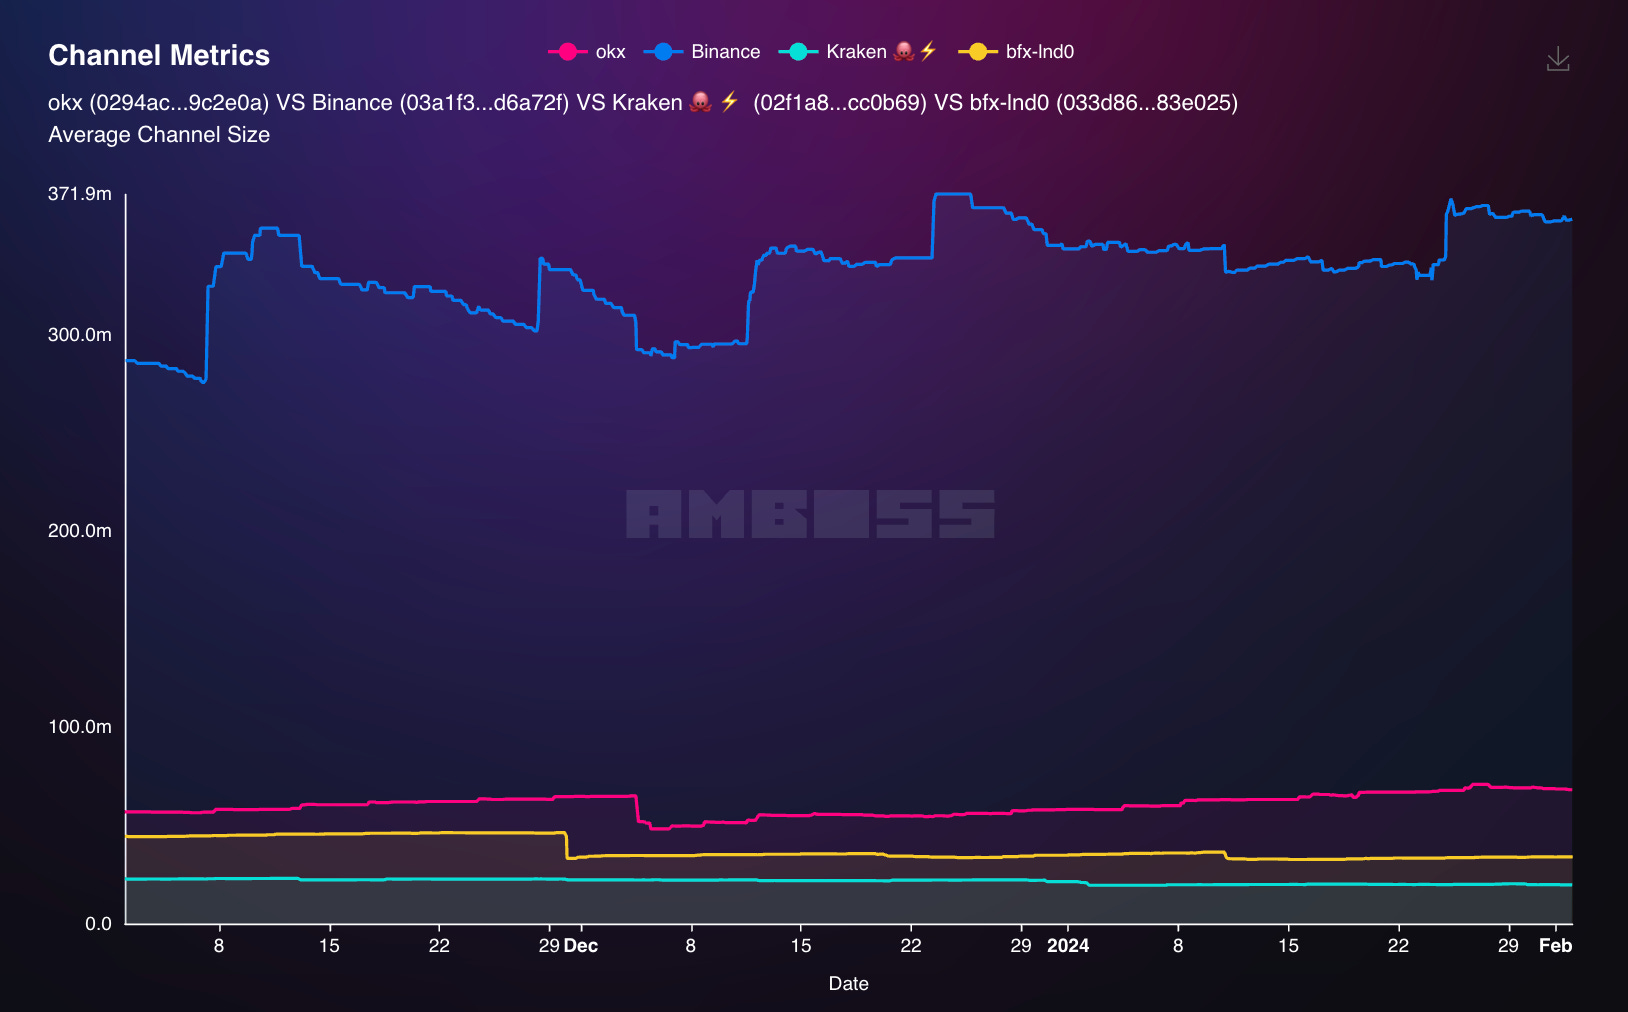Image resolution: width=1628 pixels, height=1012 pixels.
Task: Click the "200.0m" y-axis label
Action: [80, 531]
